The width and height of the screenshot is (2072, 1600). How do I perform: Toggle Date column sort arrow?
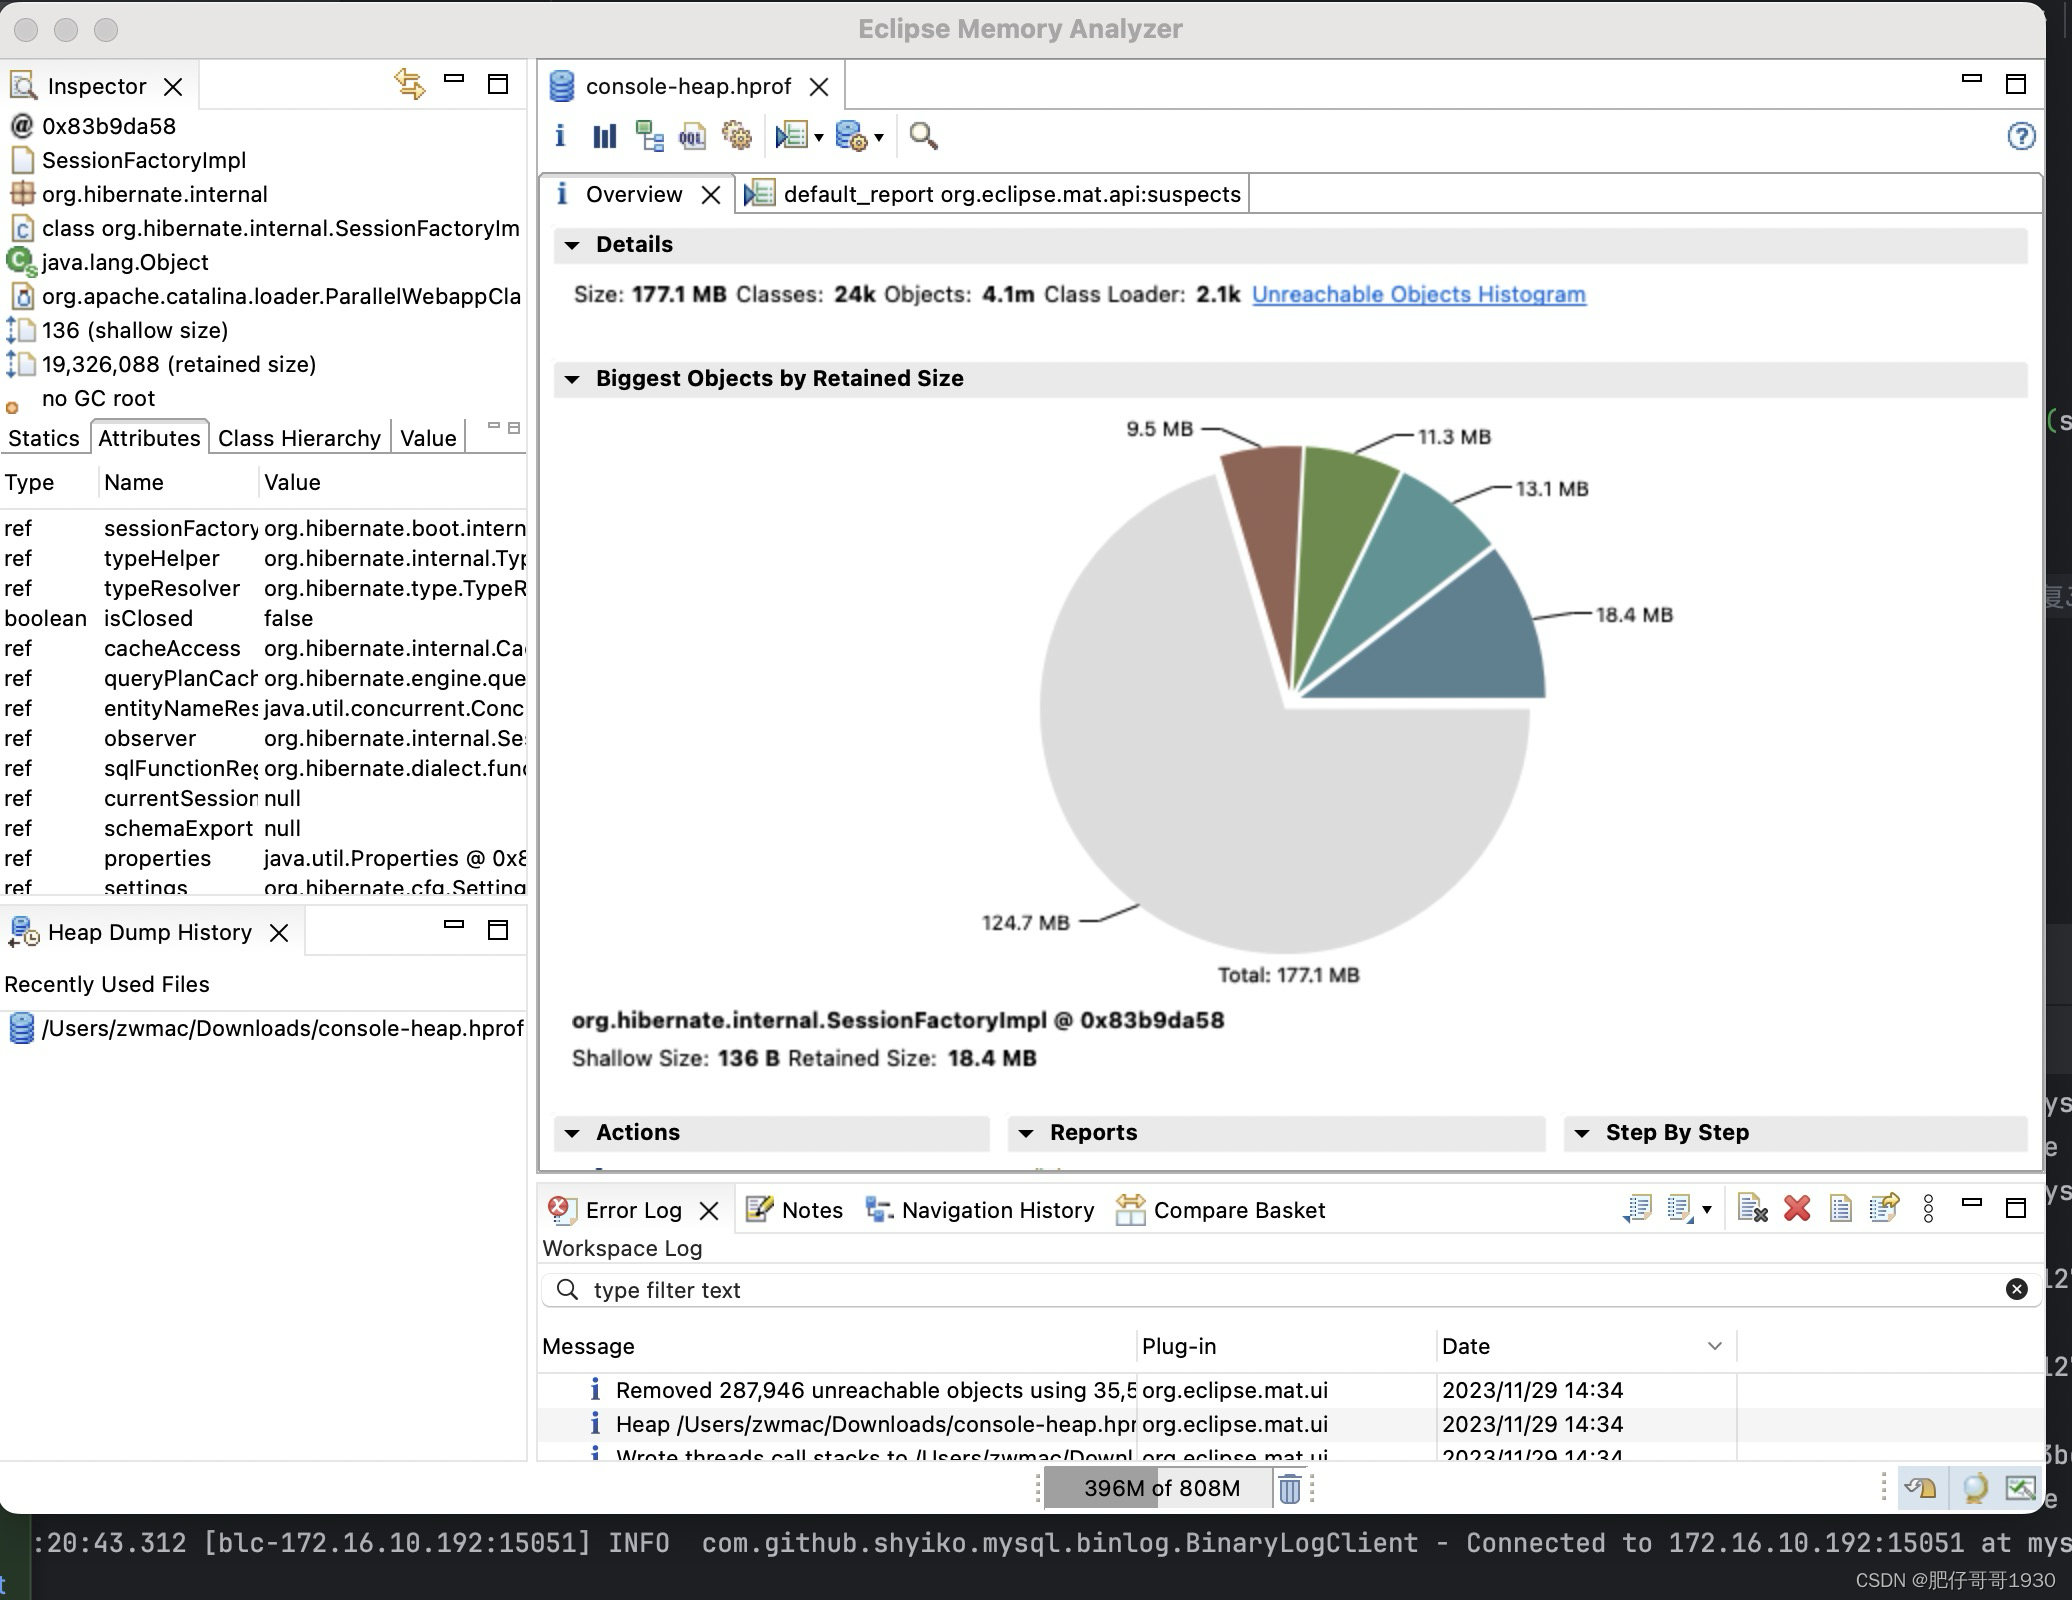[x=1715, y=1346]
